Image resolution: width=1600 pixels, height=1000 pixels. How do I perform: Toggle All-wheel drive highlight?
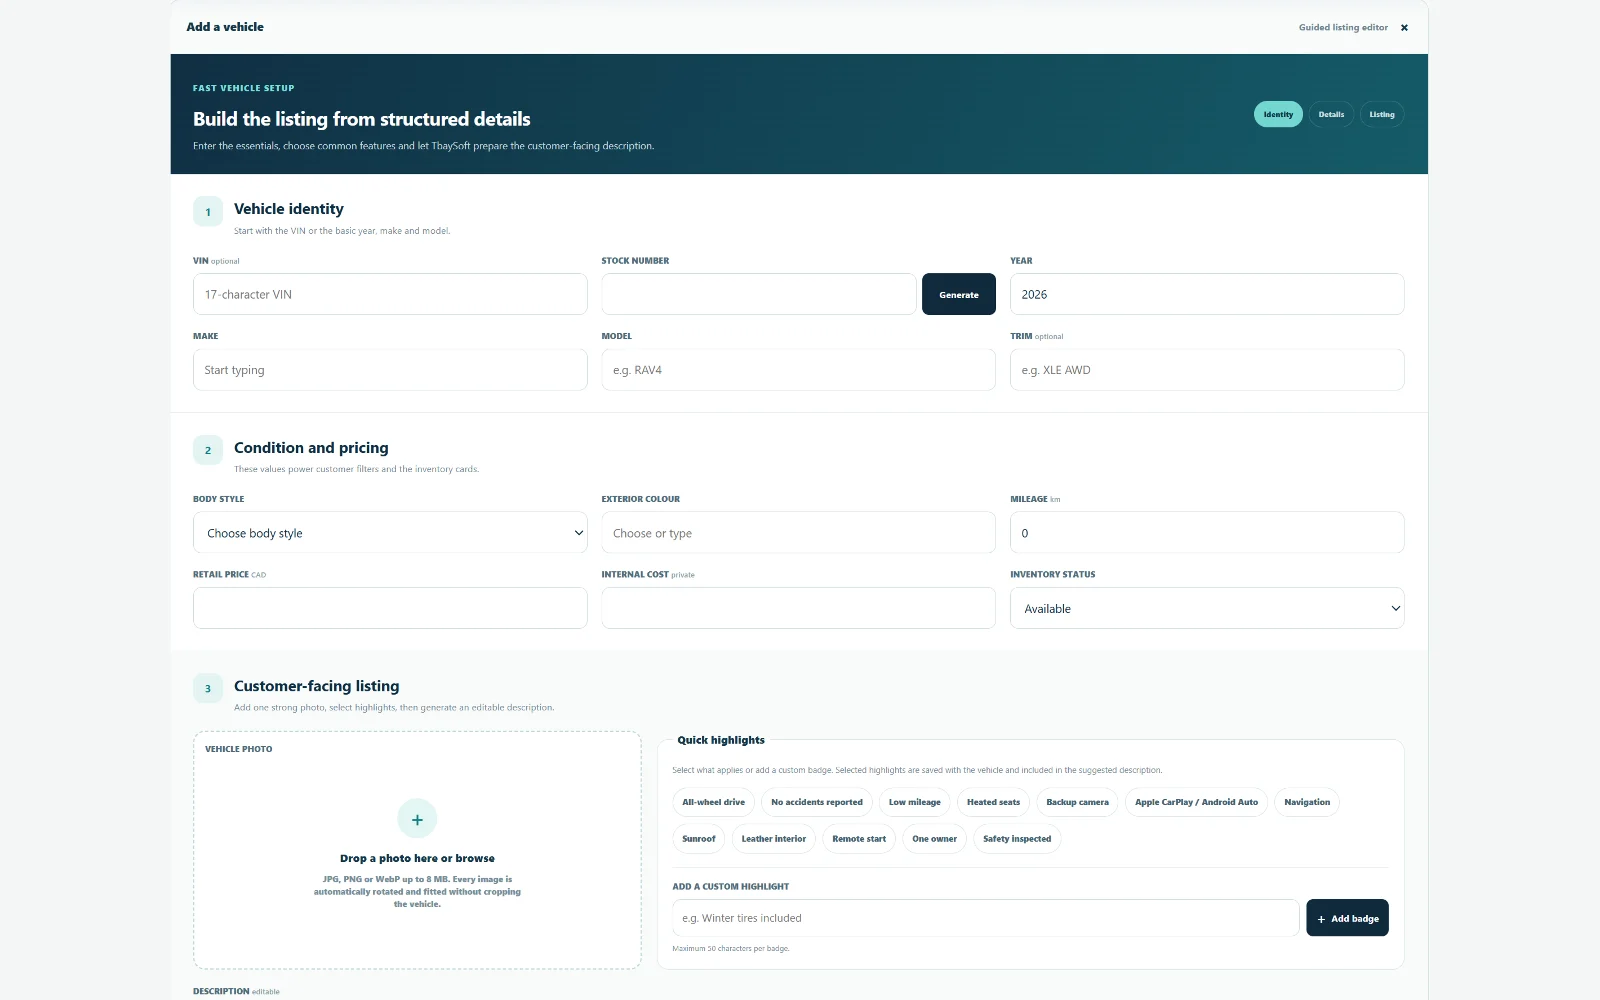[x=713, y=802]
